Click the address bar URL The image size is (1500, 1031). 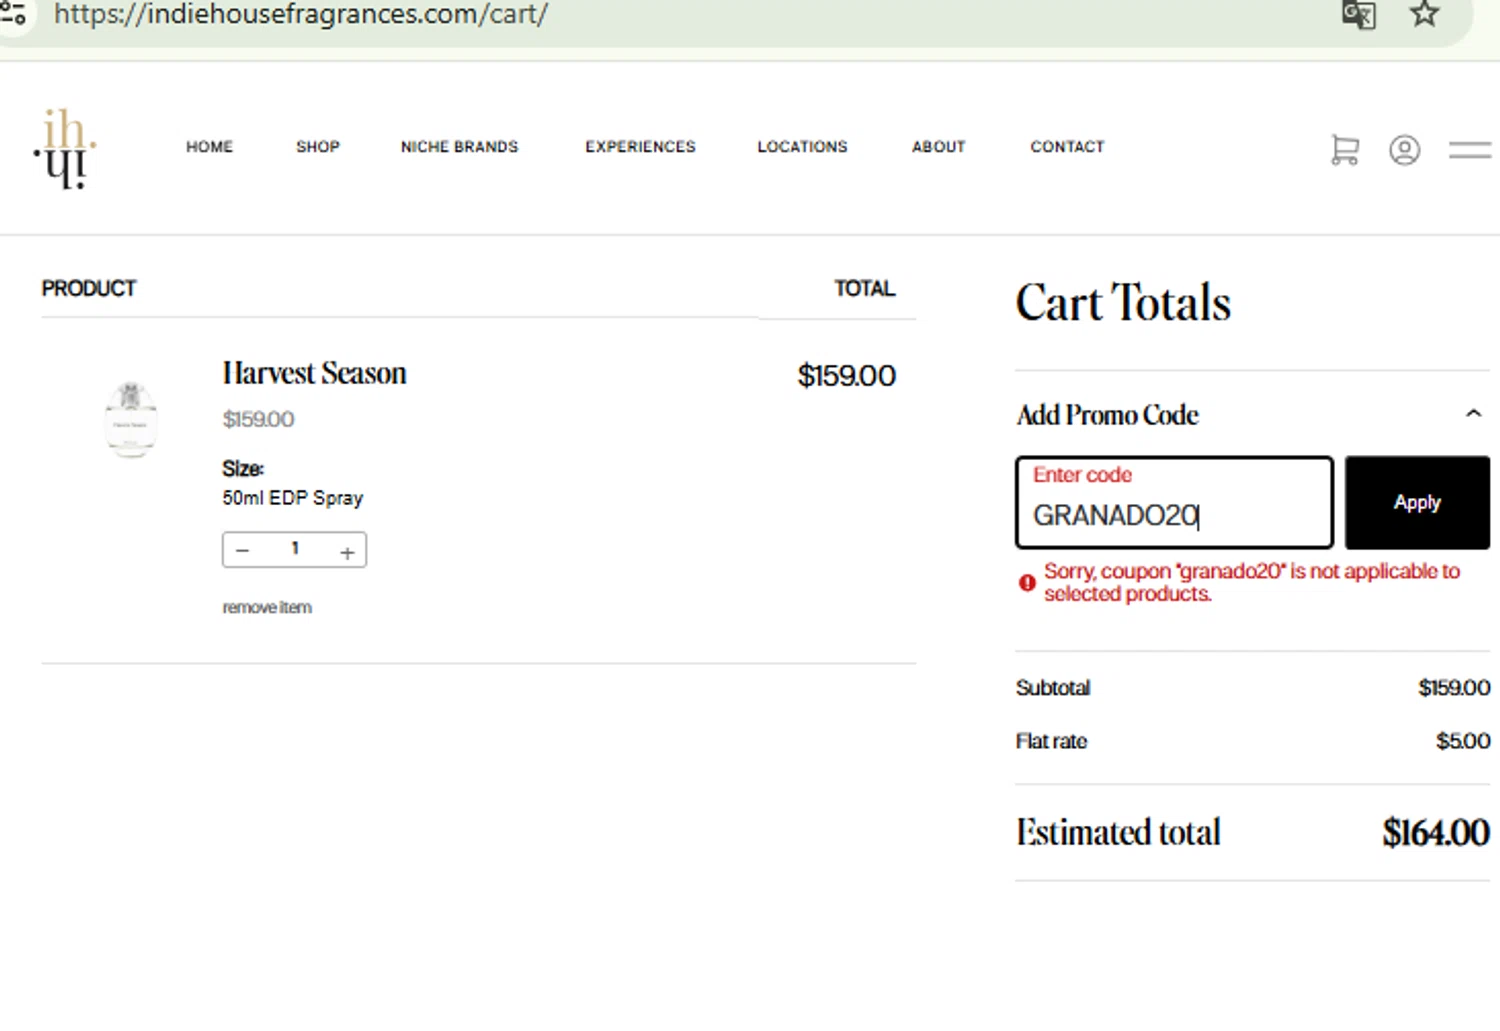point(301,14)
